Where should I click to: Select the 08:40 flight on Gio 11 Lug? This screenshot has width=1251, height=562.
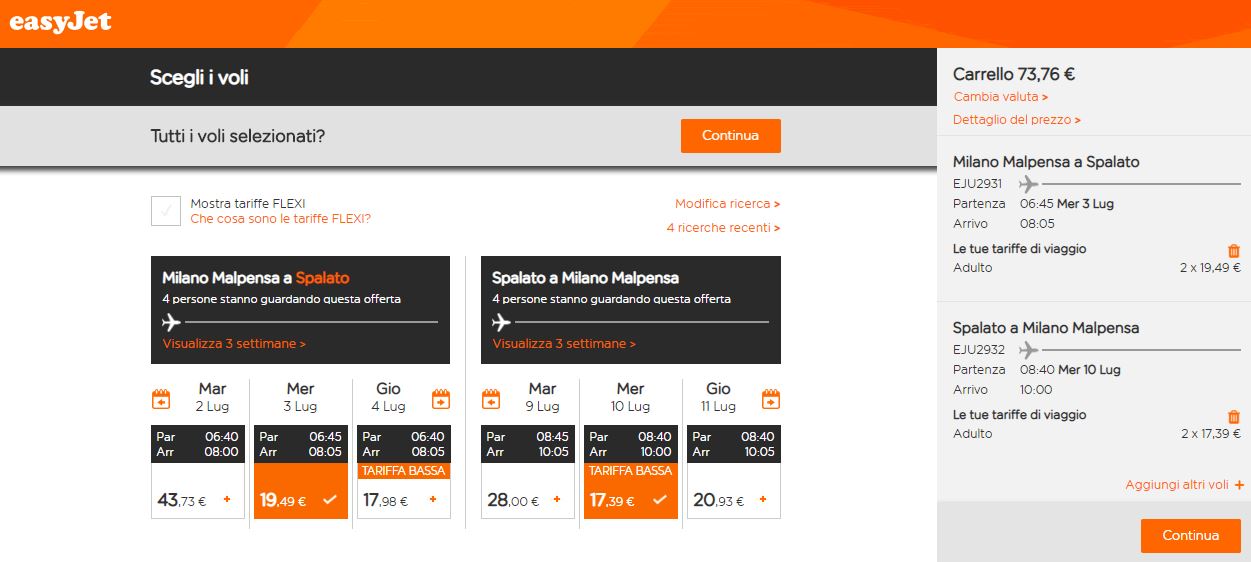click(734, 472)
